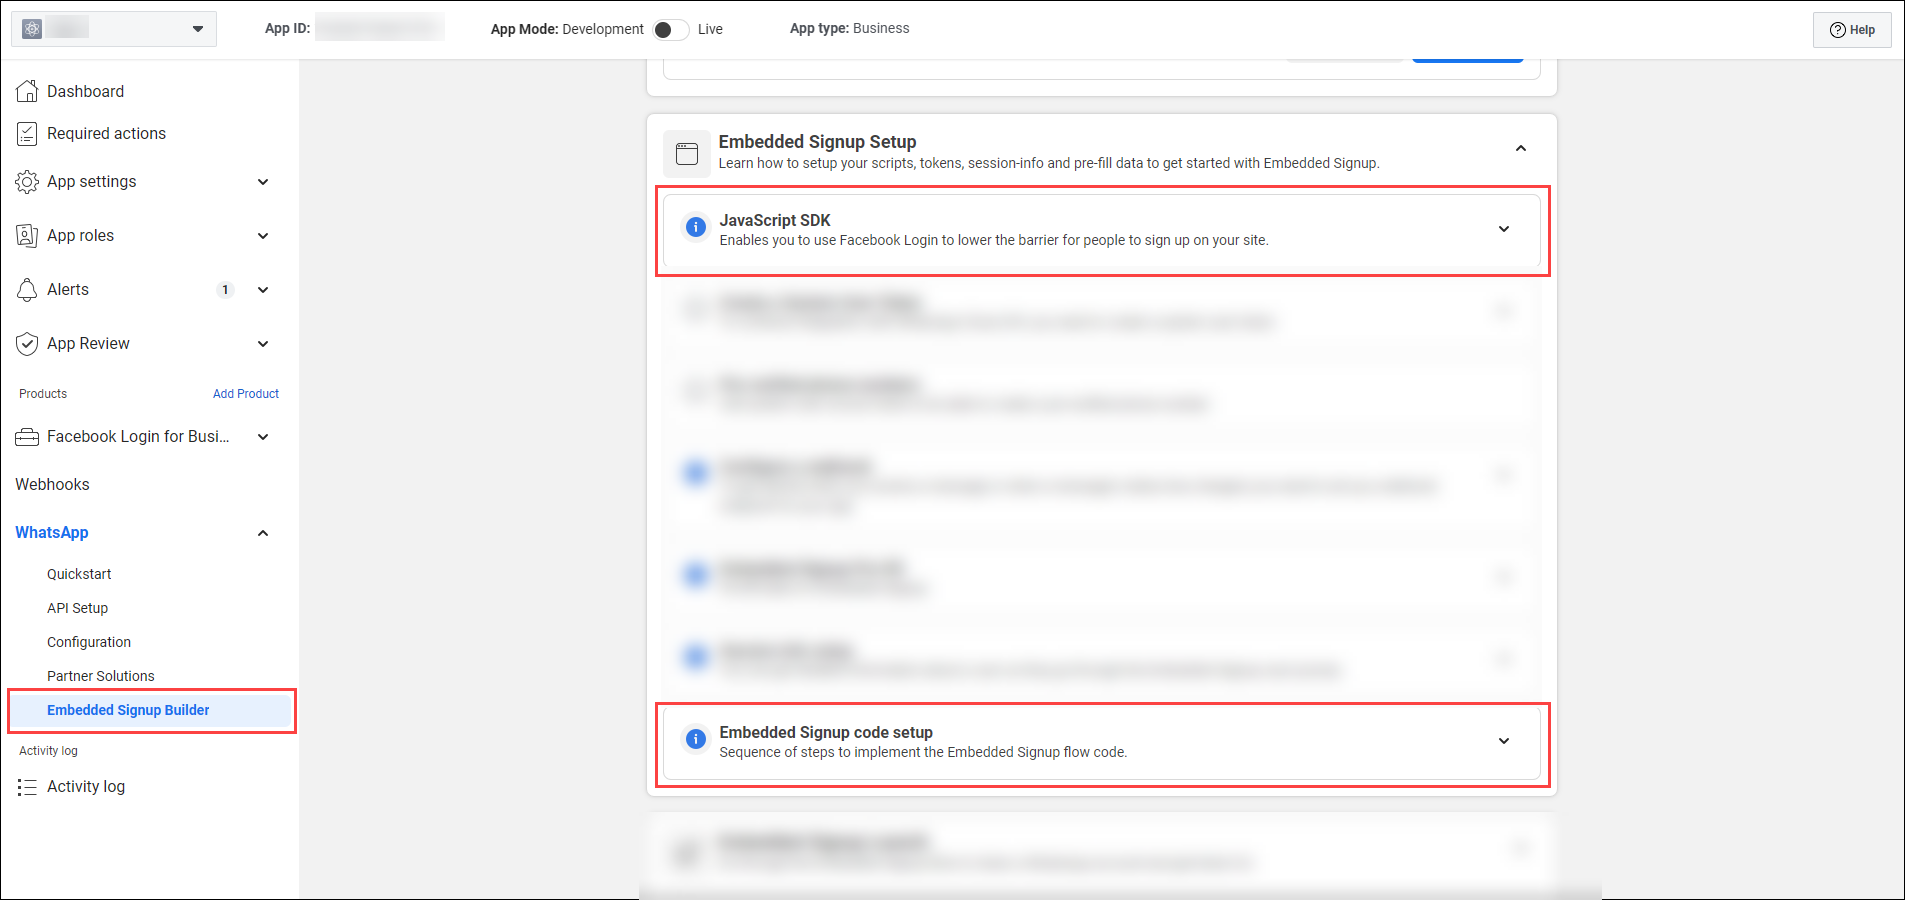Click the App roles badge icon
Image resolution: width=1905 pixels, height=900 pixels.
click(27, 236)
